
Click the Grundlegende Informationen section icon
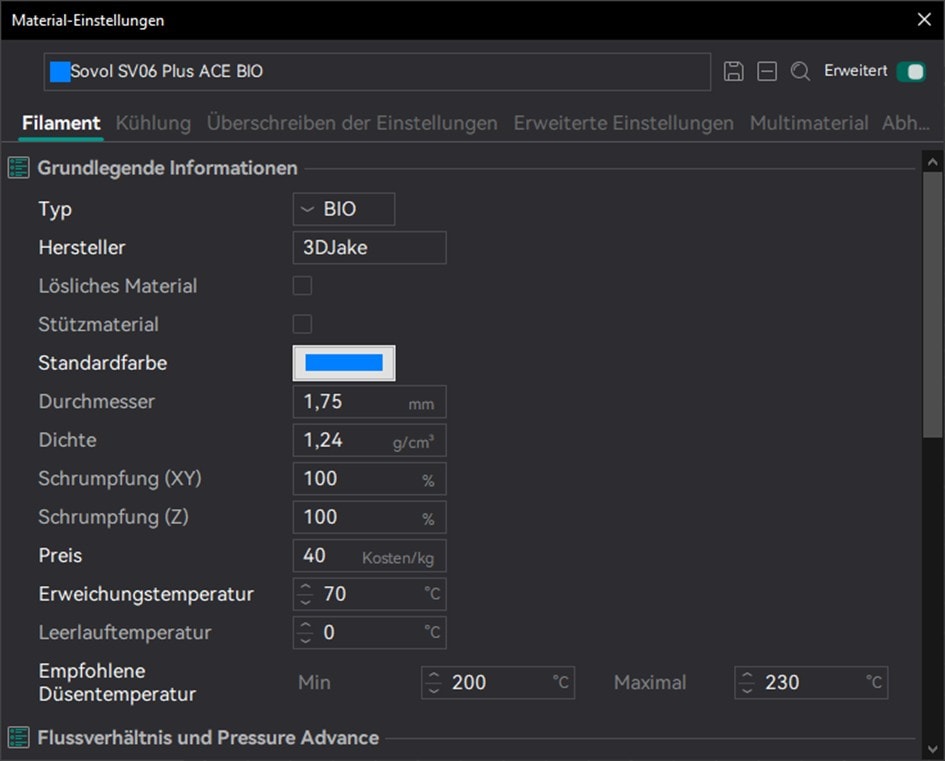[x=18, y=168]
